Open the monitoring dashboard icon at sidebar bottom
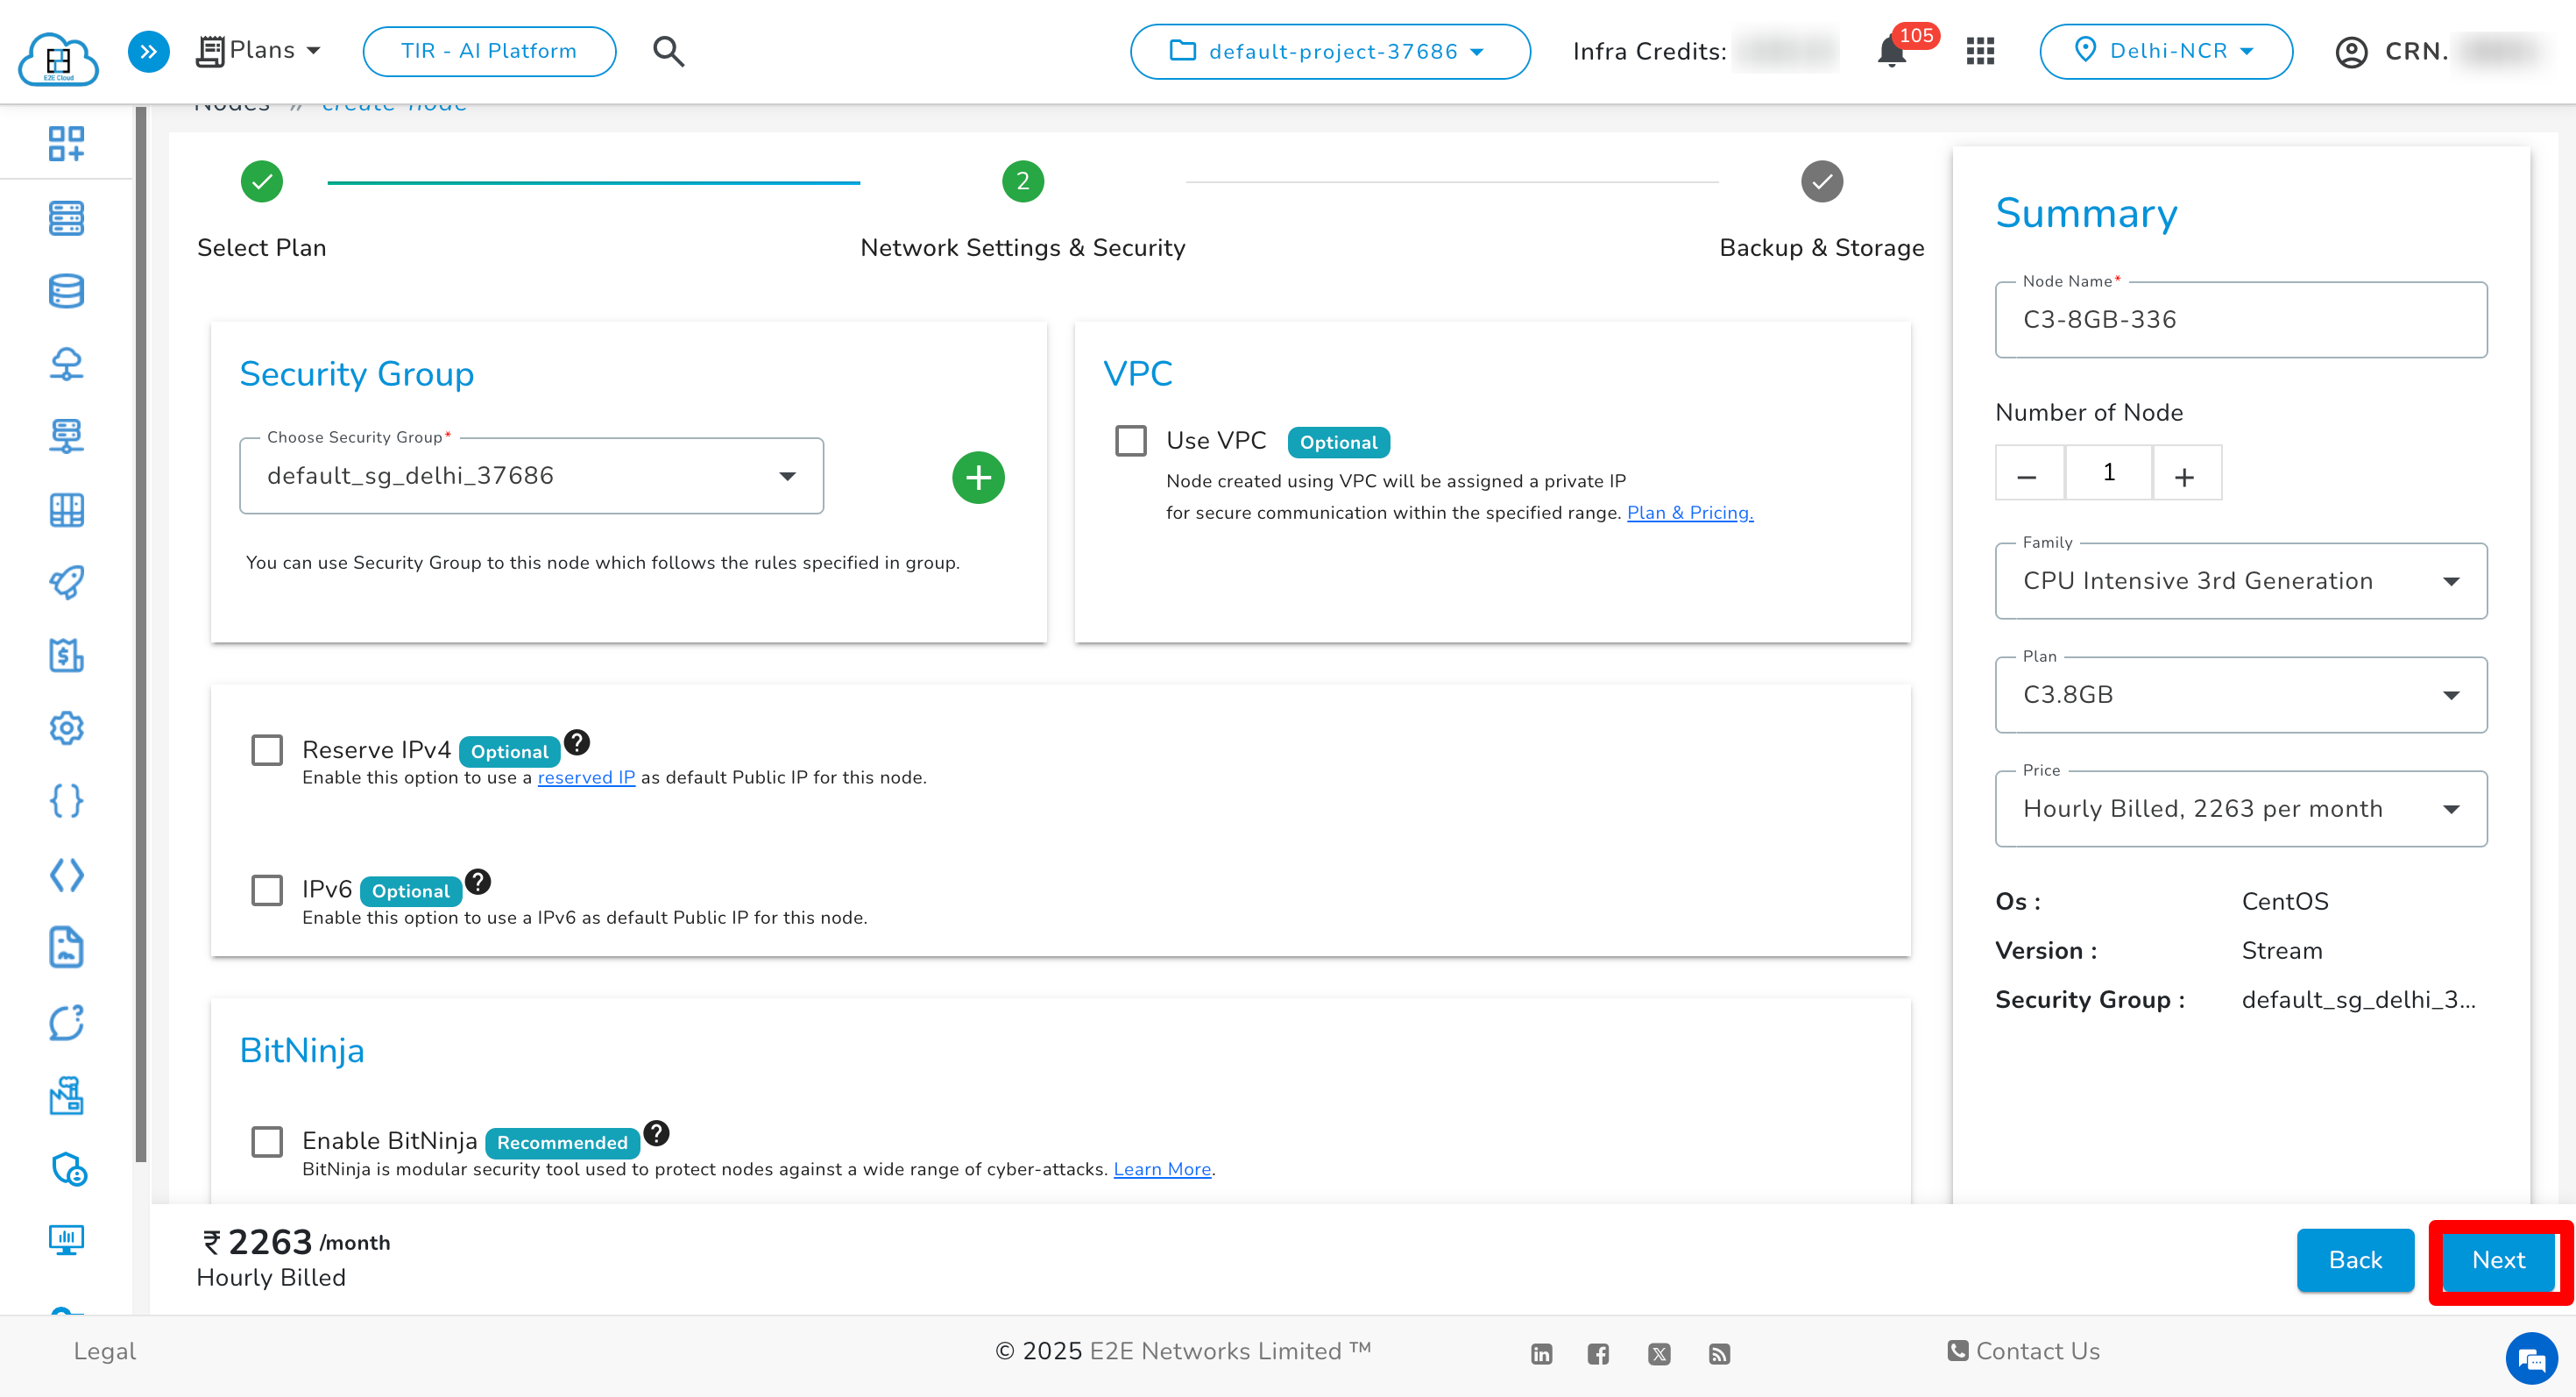This screenshot has height=1397, width=2576. [x=66, y=1241]
